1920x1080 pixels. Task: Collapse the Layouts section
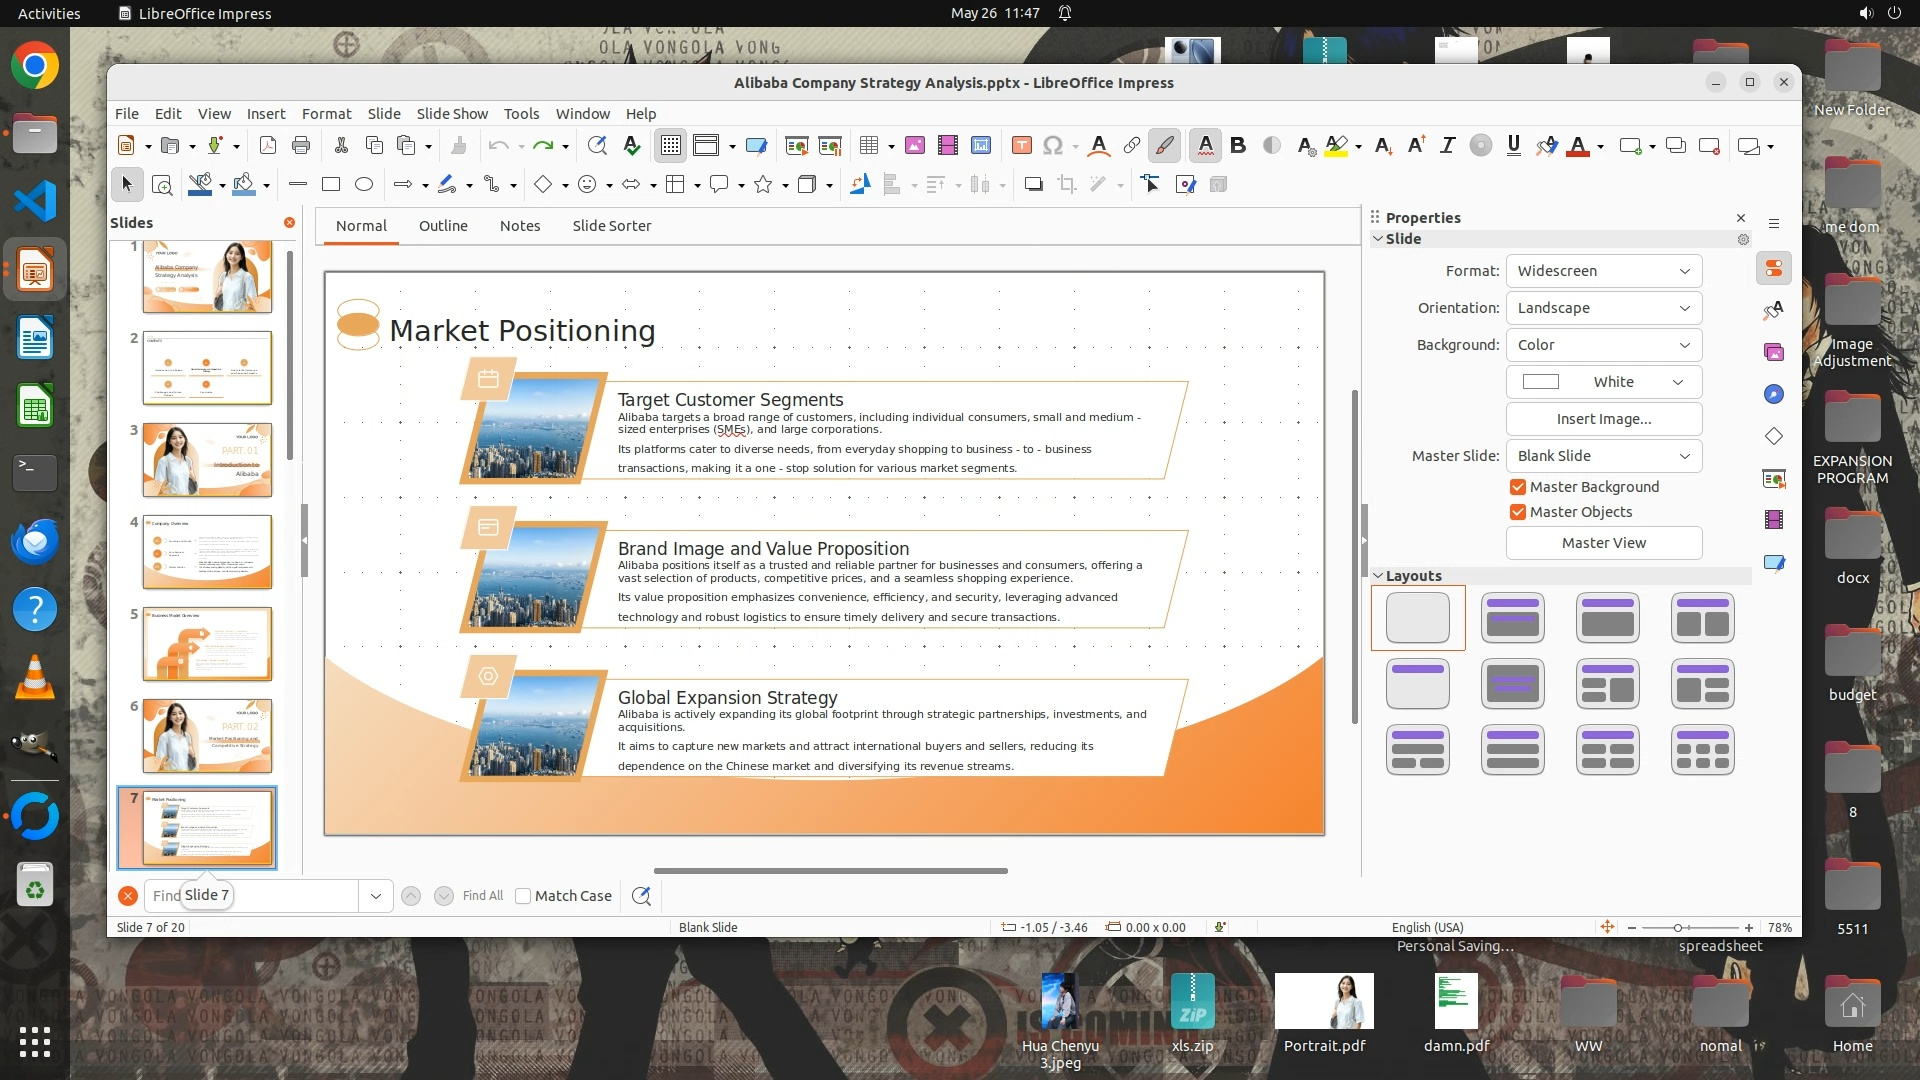pyautogui.click(x=1378, y=576)
